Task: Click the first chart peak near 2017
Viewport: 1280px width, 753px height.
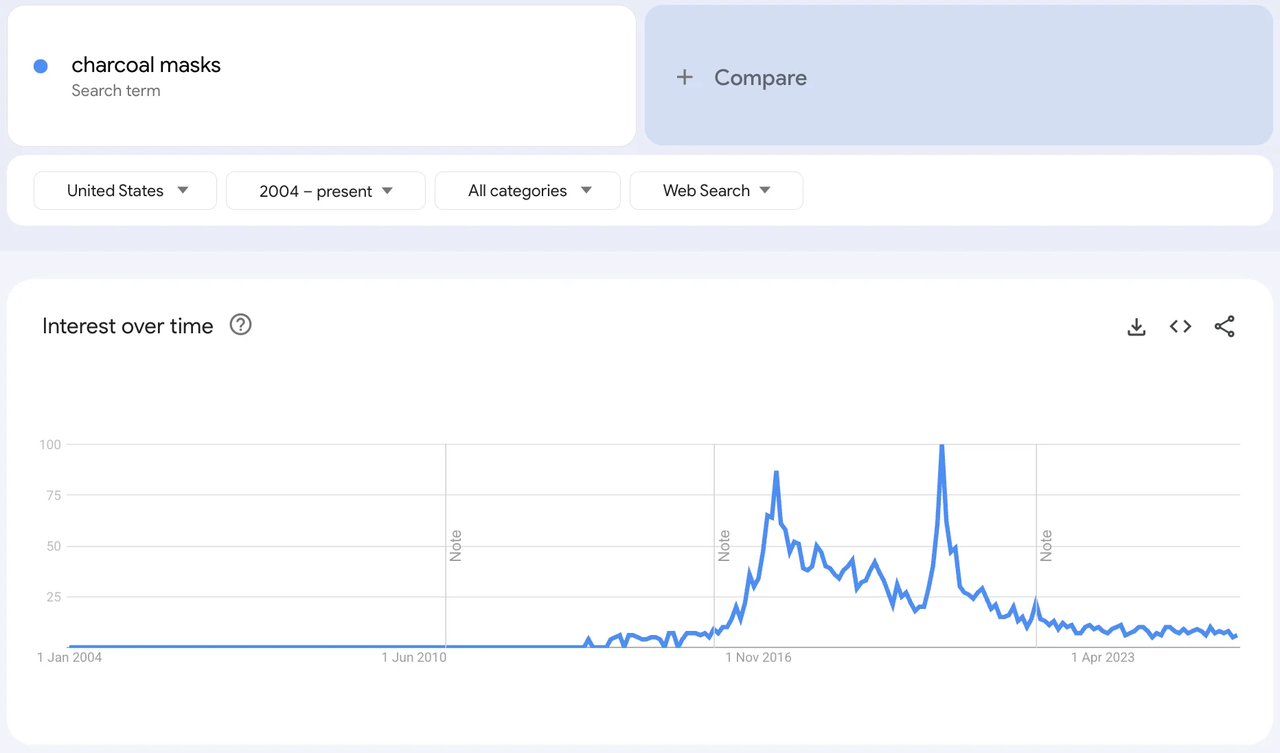Action: [x=776, y=472]
